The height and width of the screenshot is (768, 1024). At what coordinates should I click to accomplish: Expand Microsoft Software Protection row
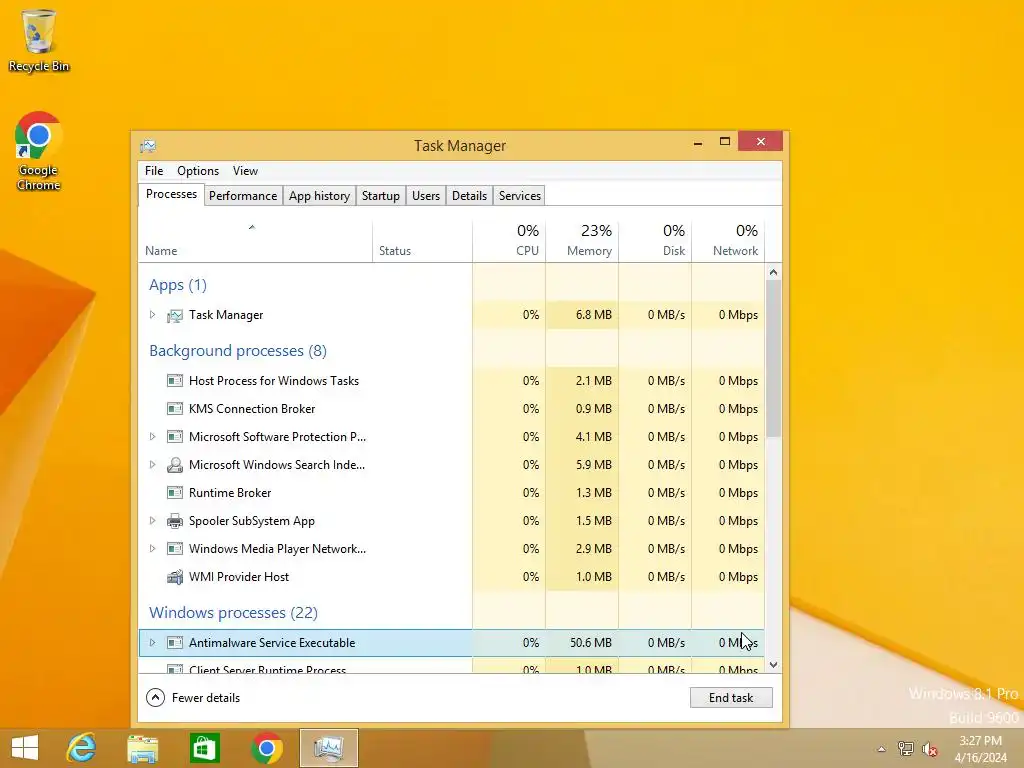tap(152, 436)
